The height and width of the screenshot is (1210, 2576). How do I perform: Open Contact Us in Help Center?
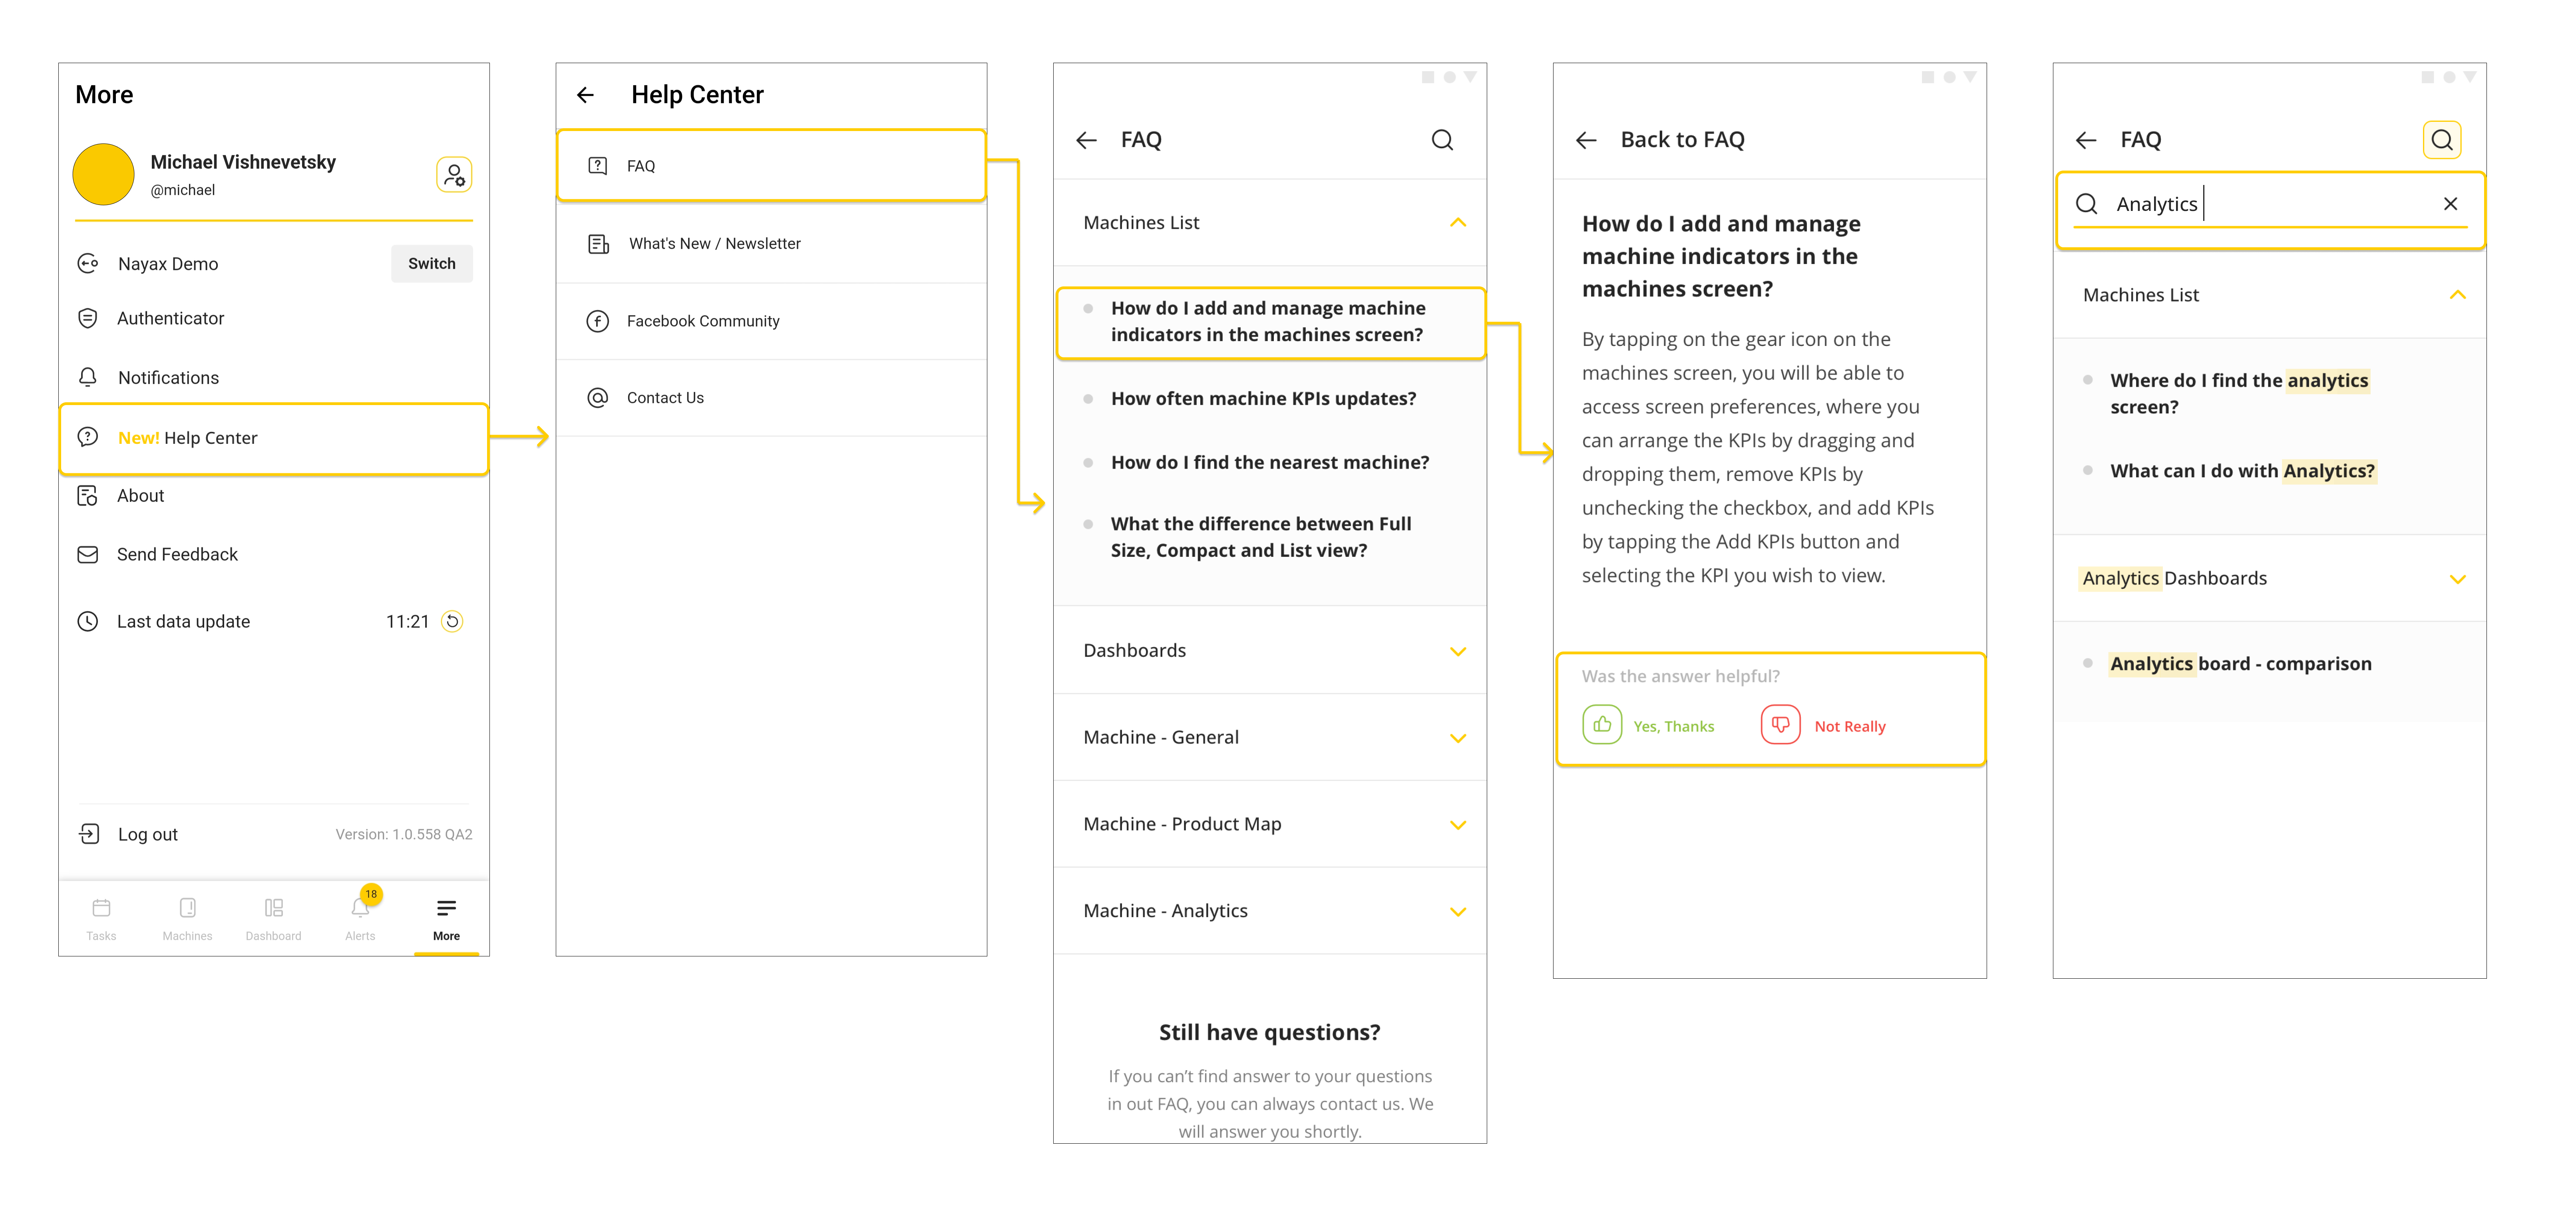(771, 398)
